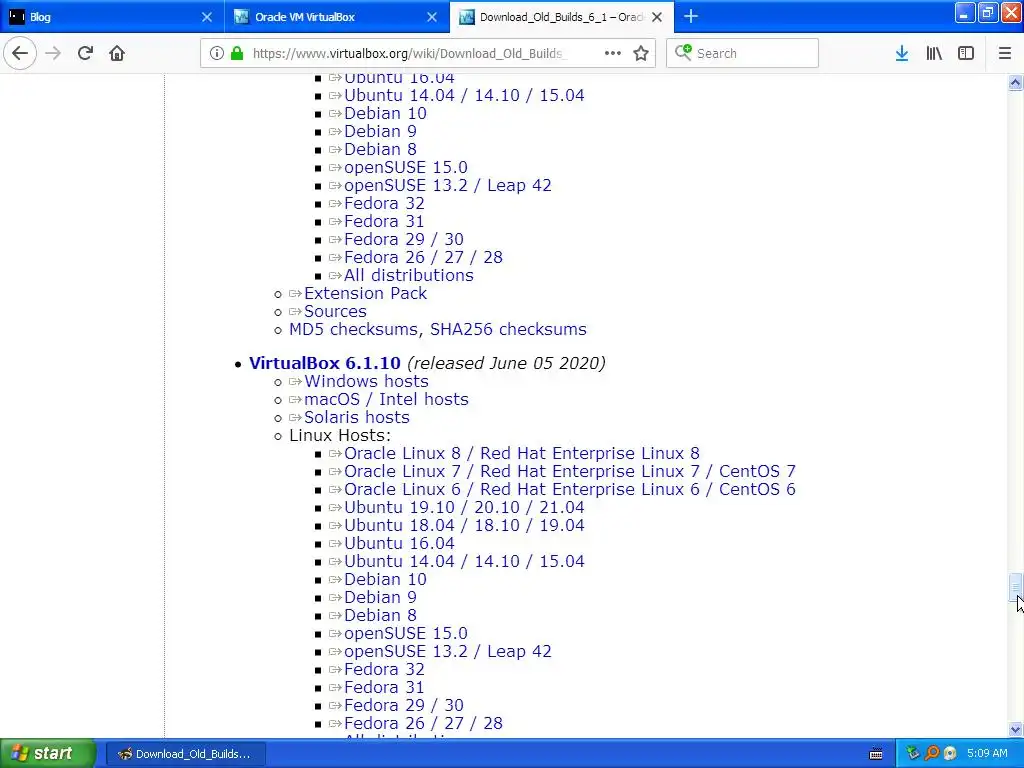Open the Windows Start menu

tap(47, 753)
